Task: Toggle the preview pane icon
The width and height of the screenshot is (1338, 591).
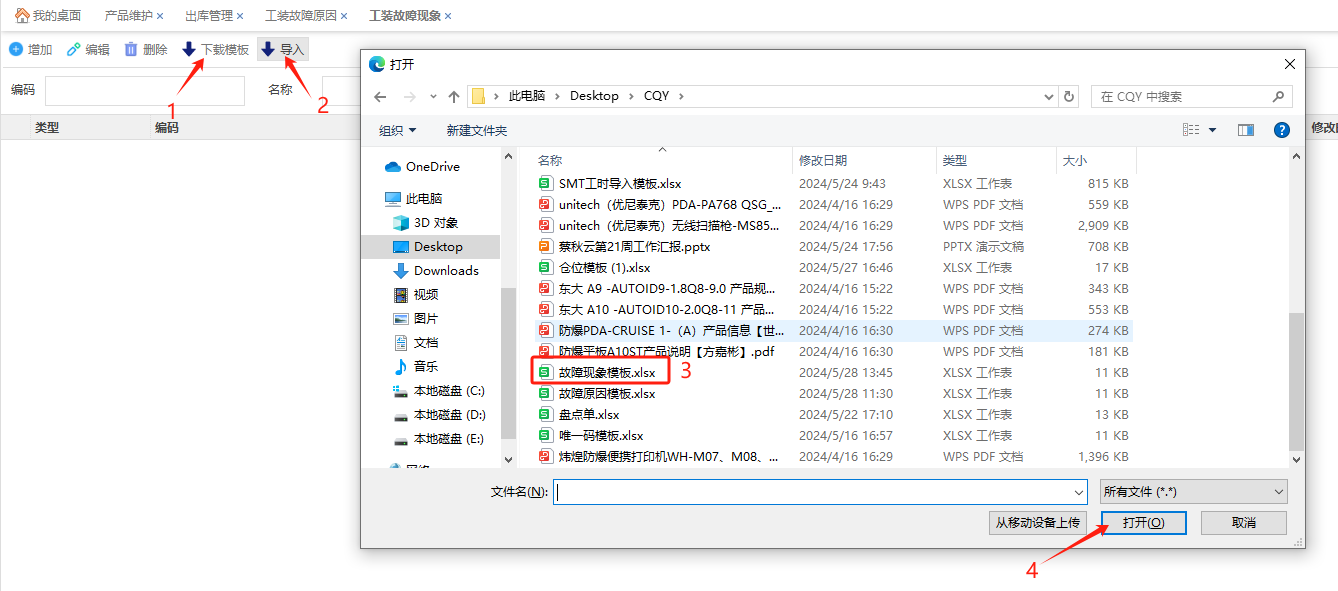Action: coord(1245,130)
